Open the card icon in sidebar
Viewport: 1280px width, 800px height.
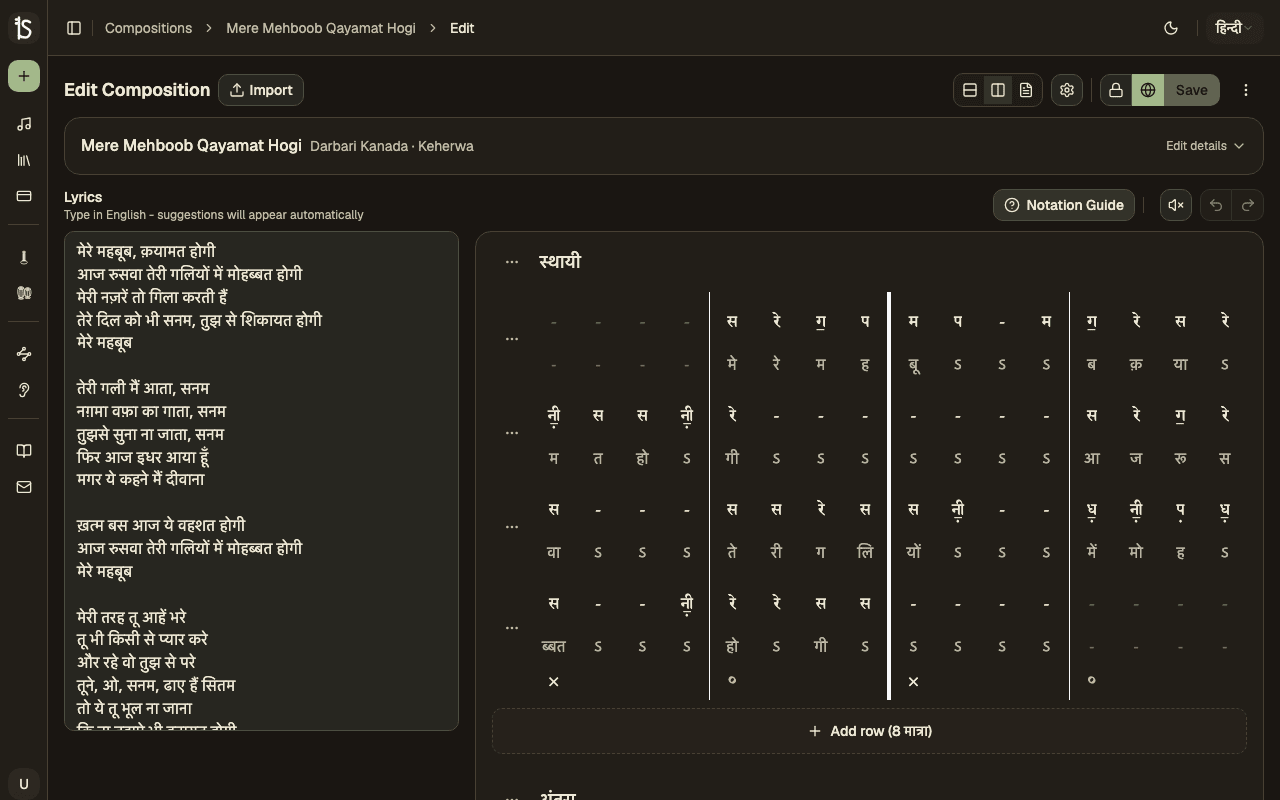click(24, 196)
